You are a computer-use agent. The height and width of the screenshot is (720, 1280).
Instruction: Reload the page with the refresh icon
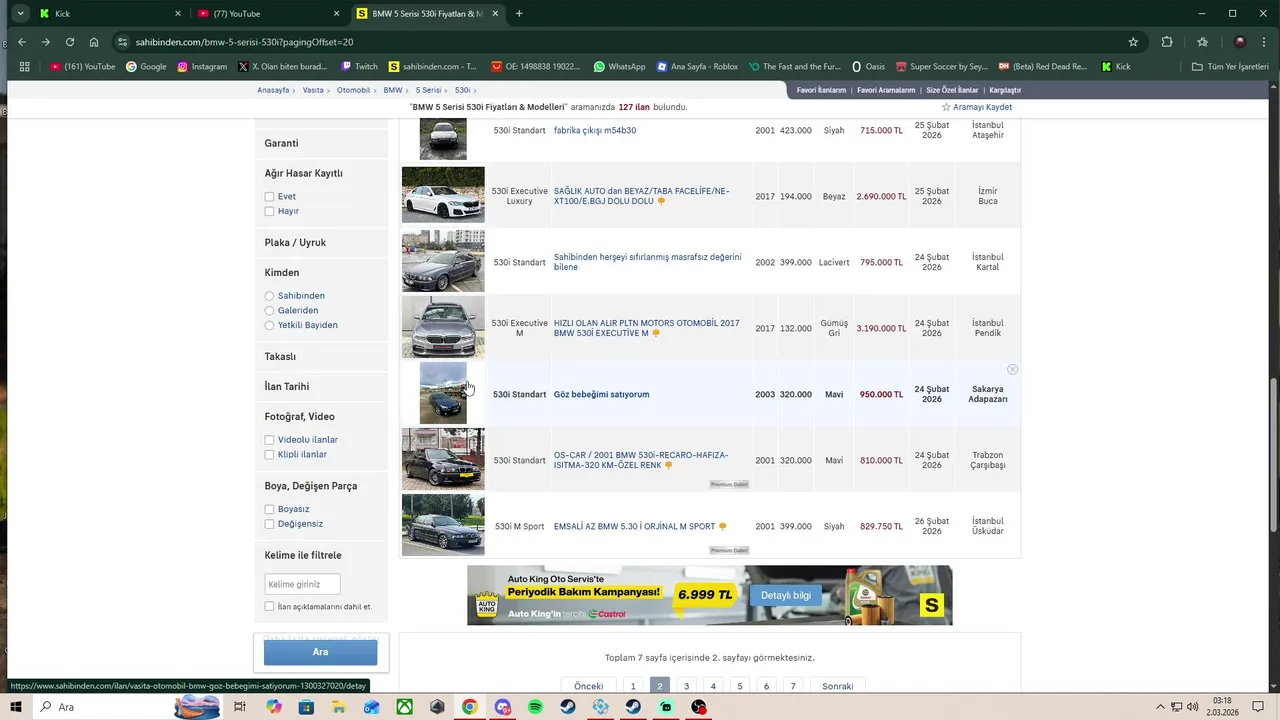coord(70,42)
